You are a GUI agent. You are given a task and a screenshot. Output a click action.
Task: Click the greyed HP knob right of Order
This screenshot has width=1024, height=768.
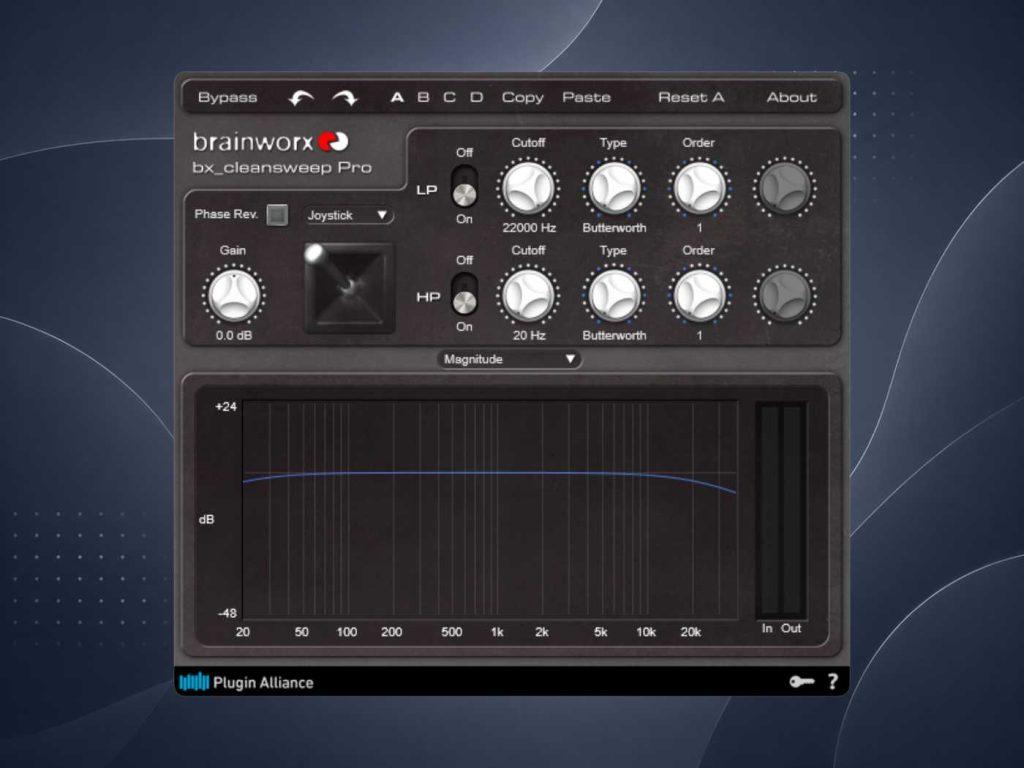[784, 295]
